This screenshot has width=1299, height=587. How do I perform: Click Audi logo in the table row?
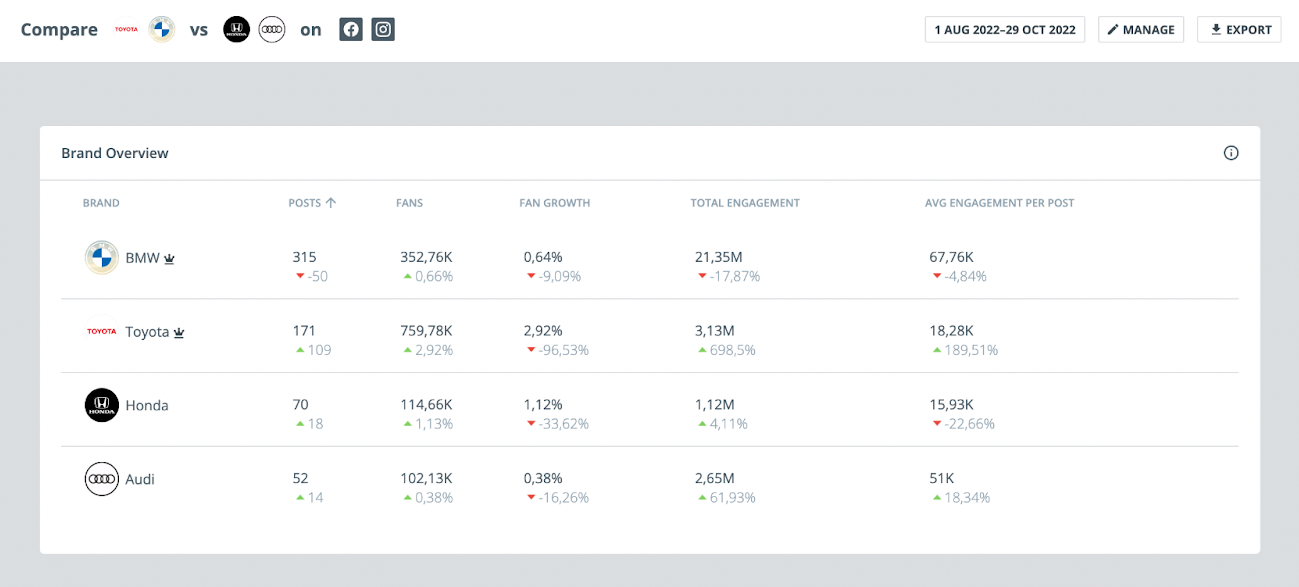[x=102, y=479]
